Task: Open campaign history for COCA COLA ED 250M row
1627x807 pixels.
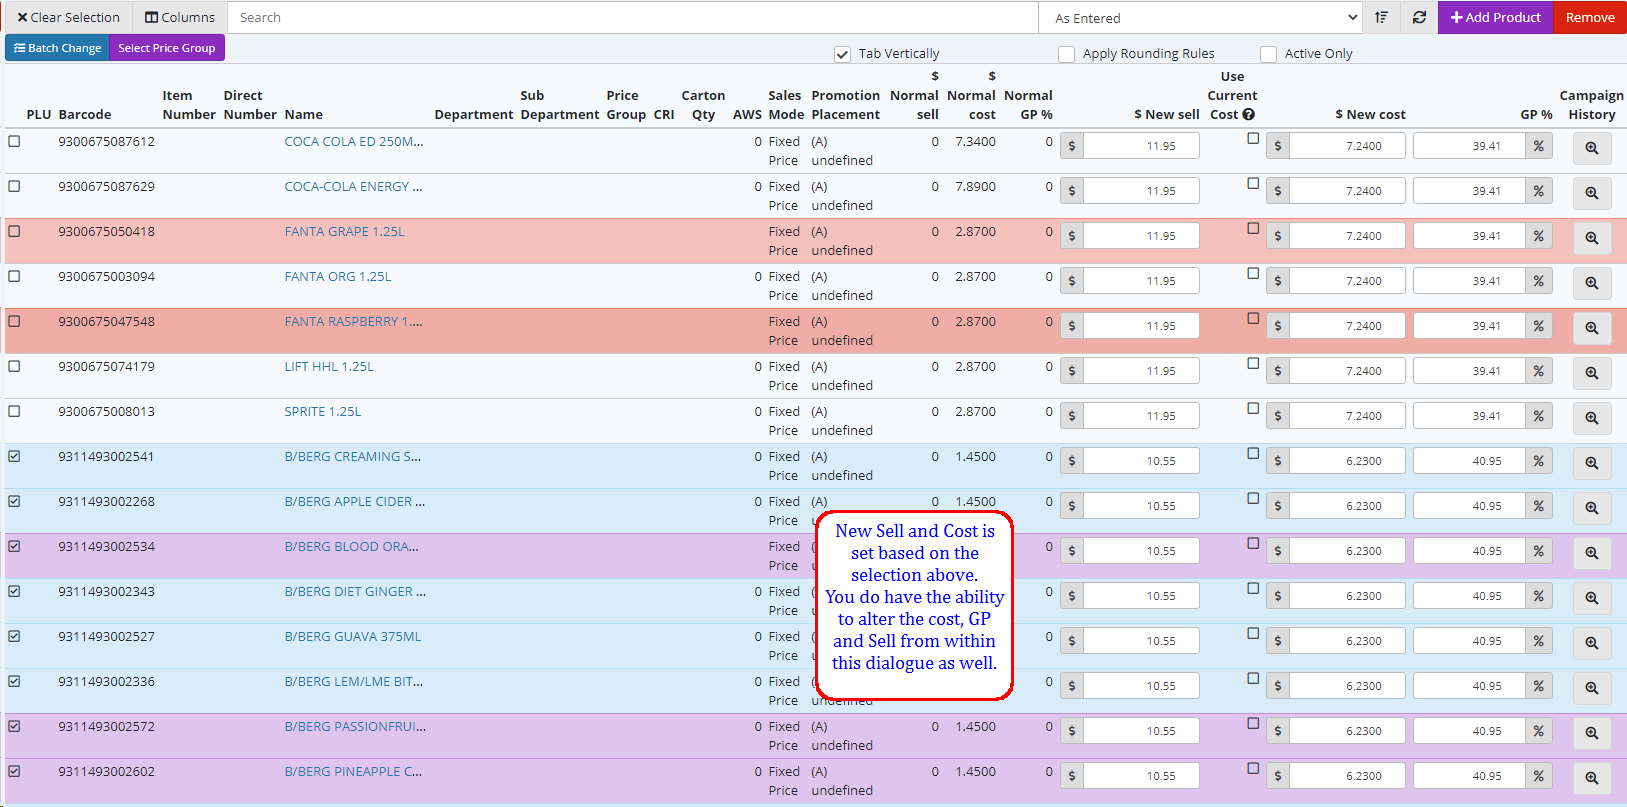Action: tap(1591, 148)
